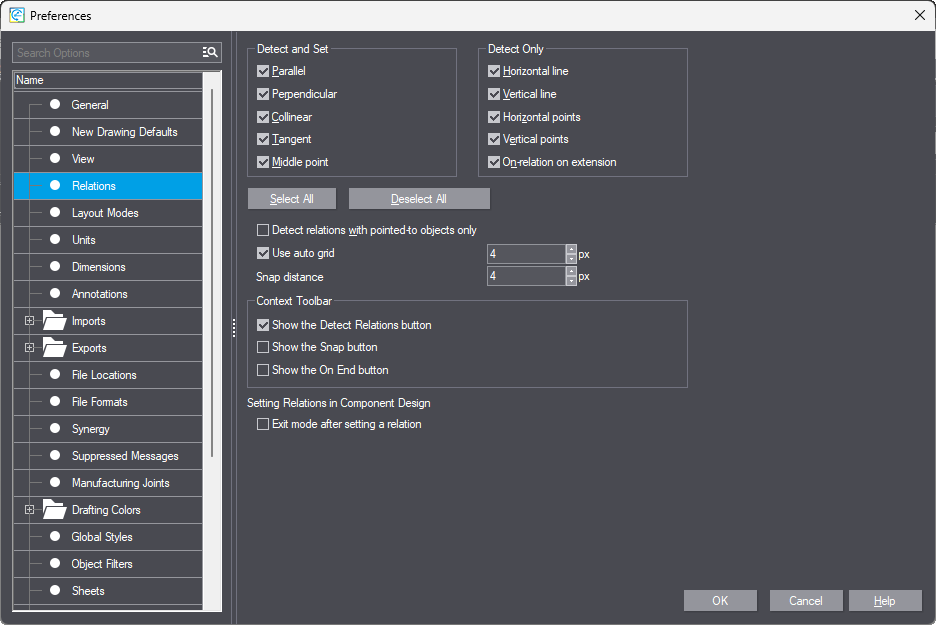Open the Layout Modes preferences page

105,213
